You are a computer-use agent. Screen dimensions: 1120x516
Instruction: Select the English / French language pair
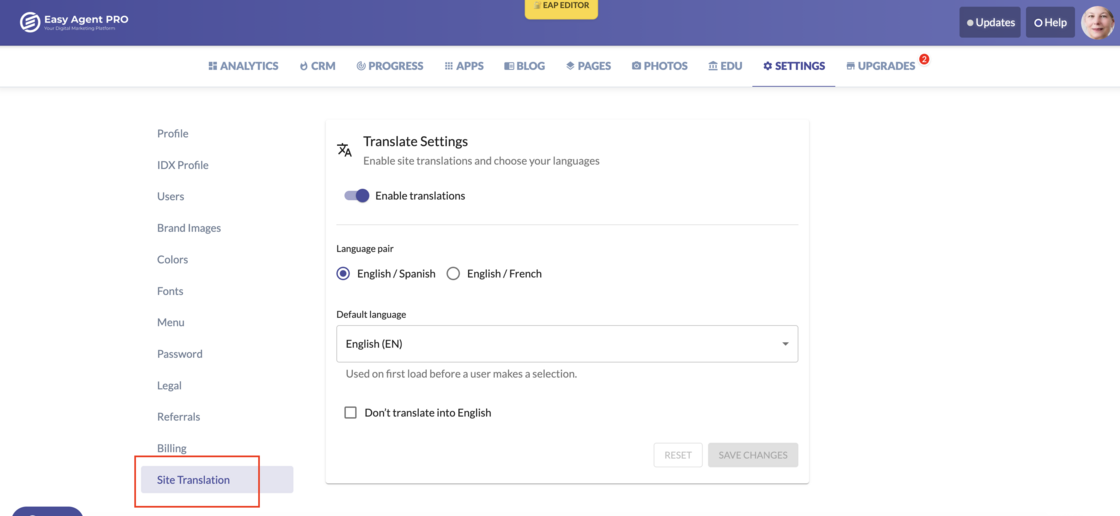pos(453,274)
